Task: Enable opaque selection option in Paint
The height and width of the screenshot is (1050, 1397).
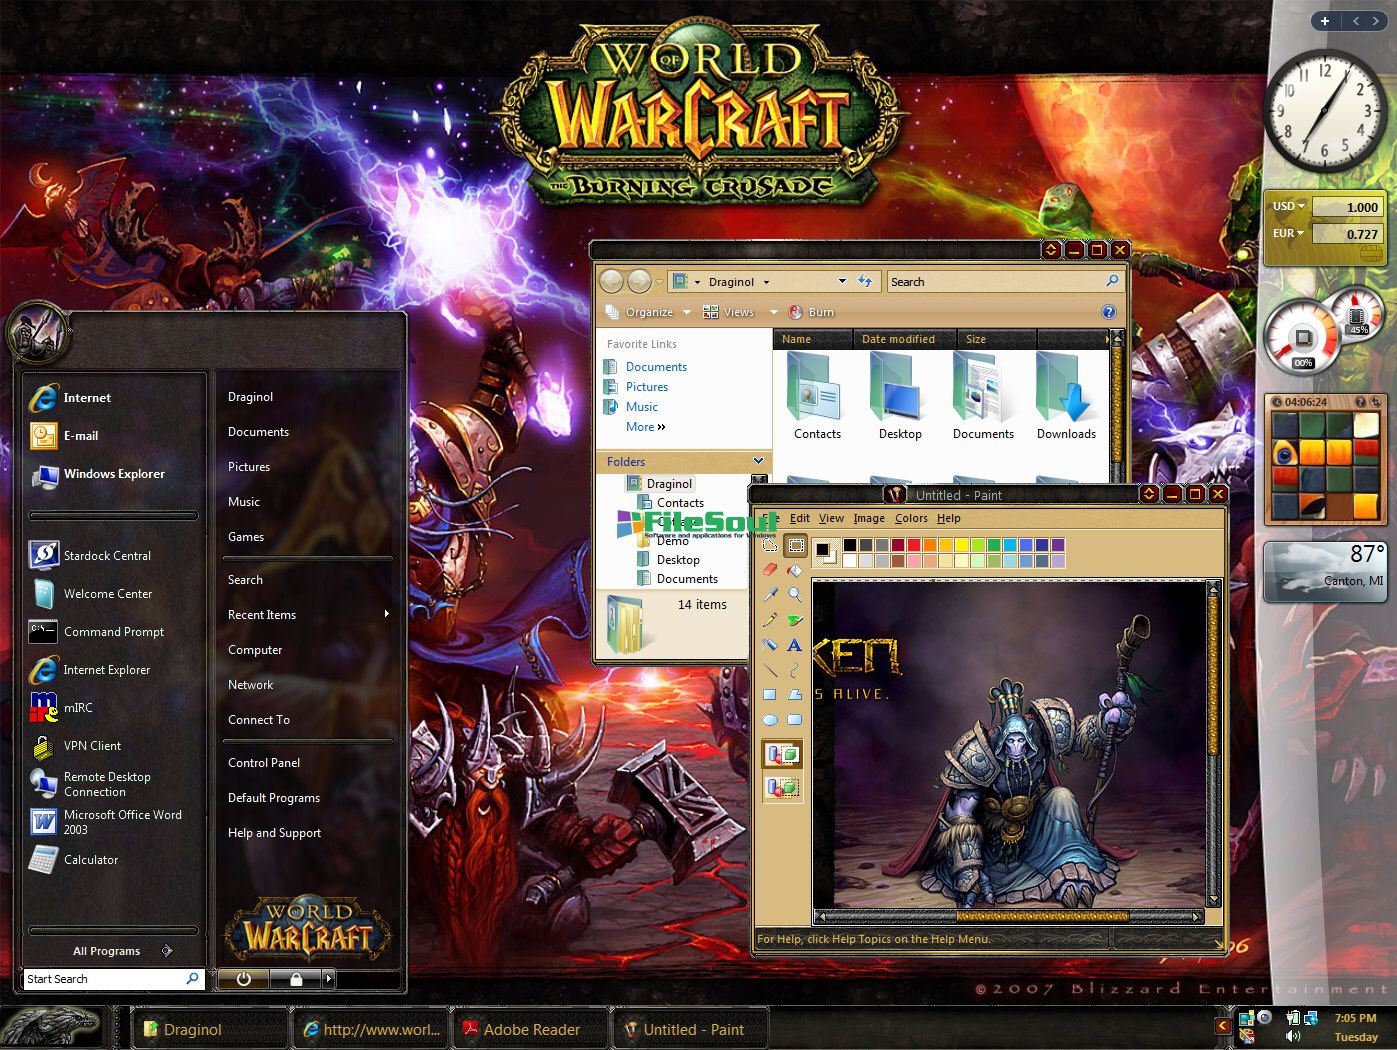Action: (x=783, y=754)
